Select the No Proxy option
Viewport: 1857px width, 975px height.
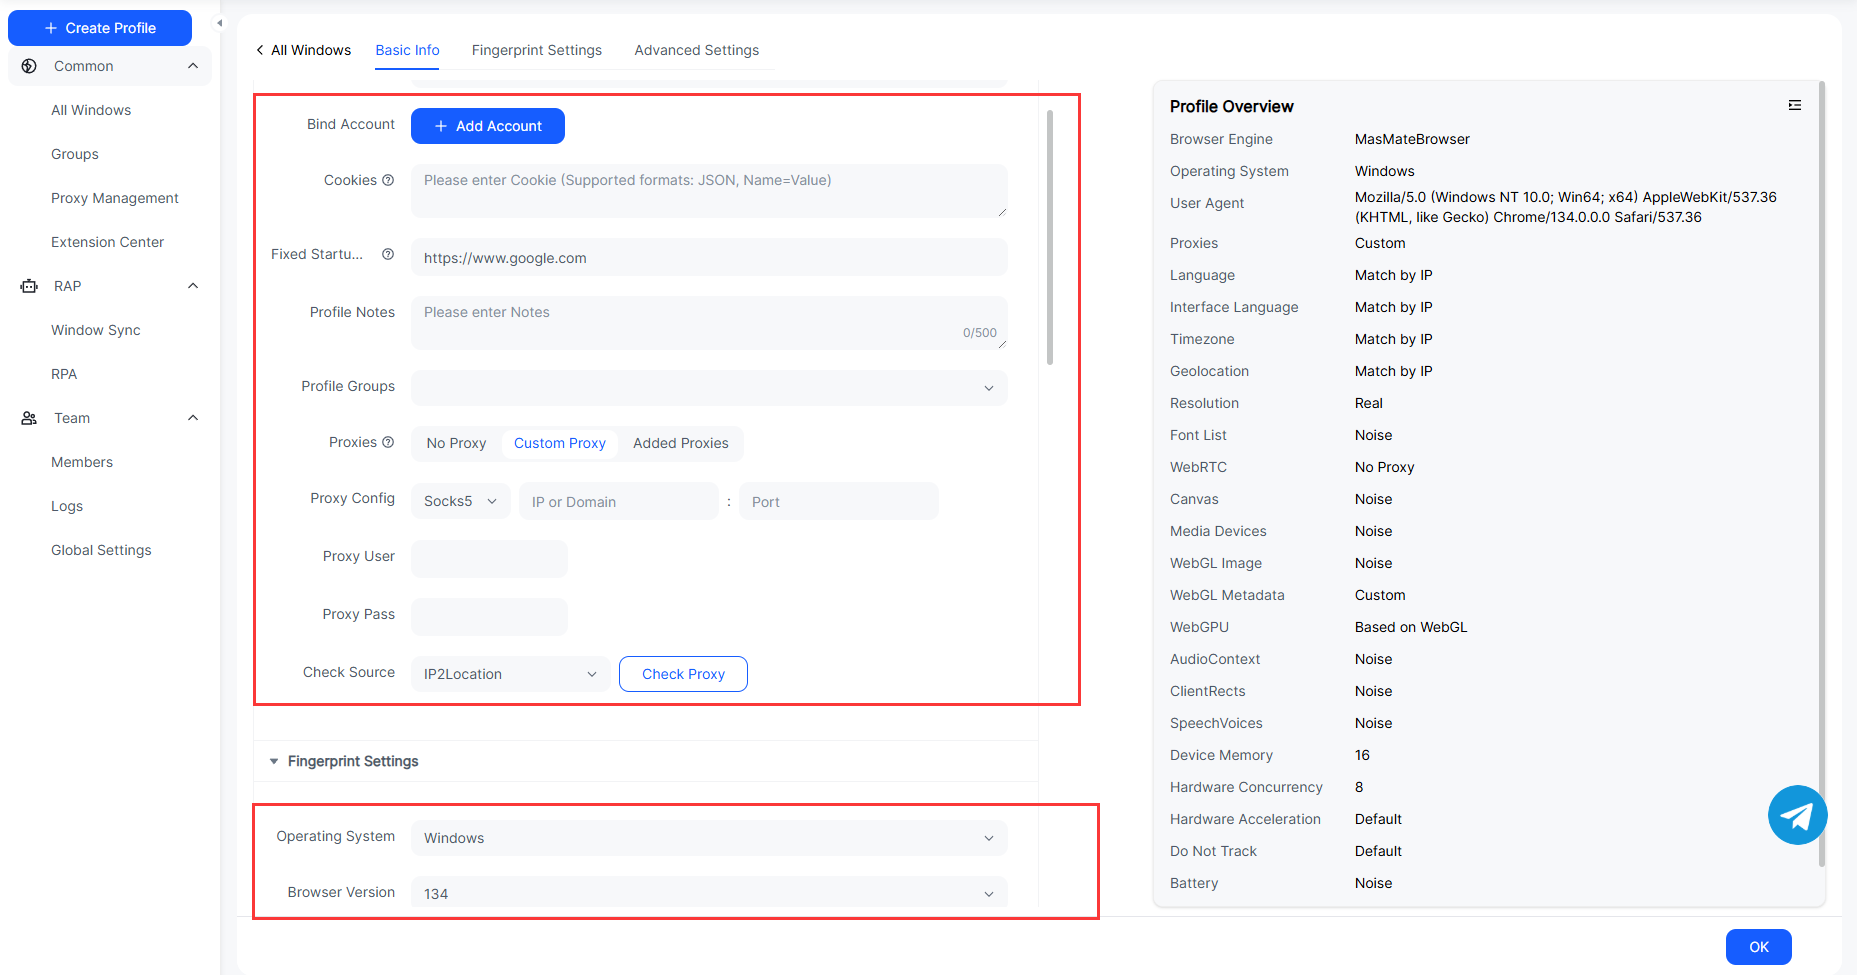[456, 443]
